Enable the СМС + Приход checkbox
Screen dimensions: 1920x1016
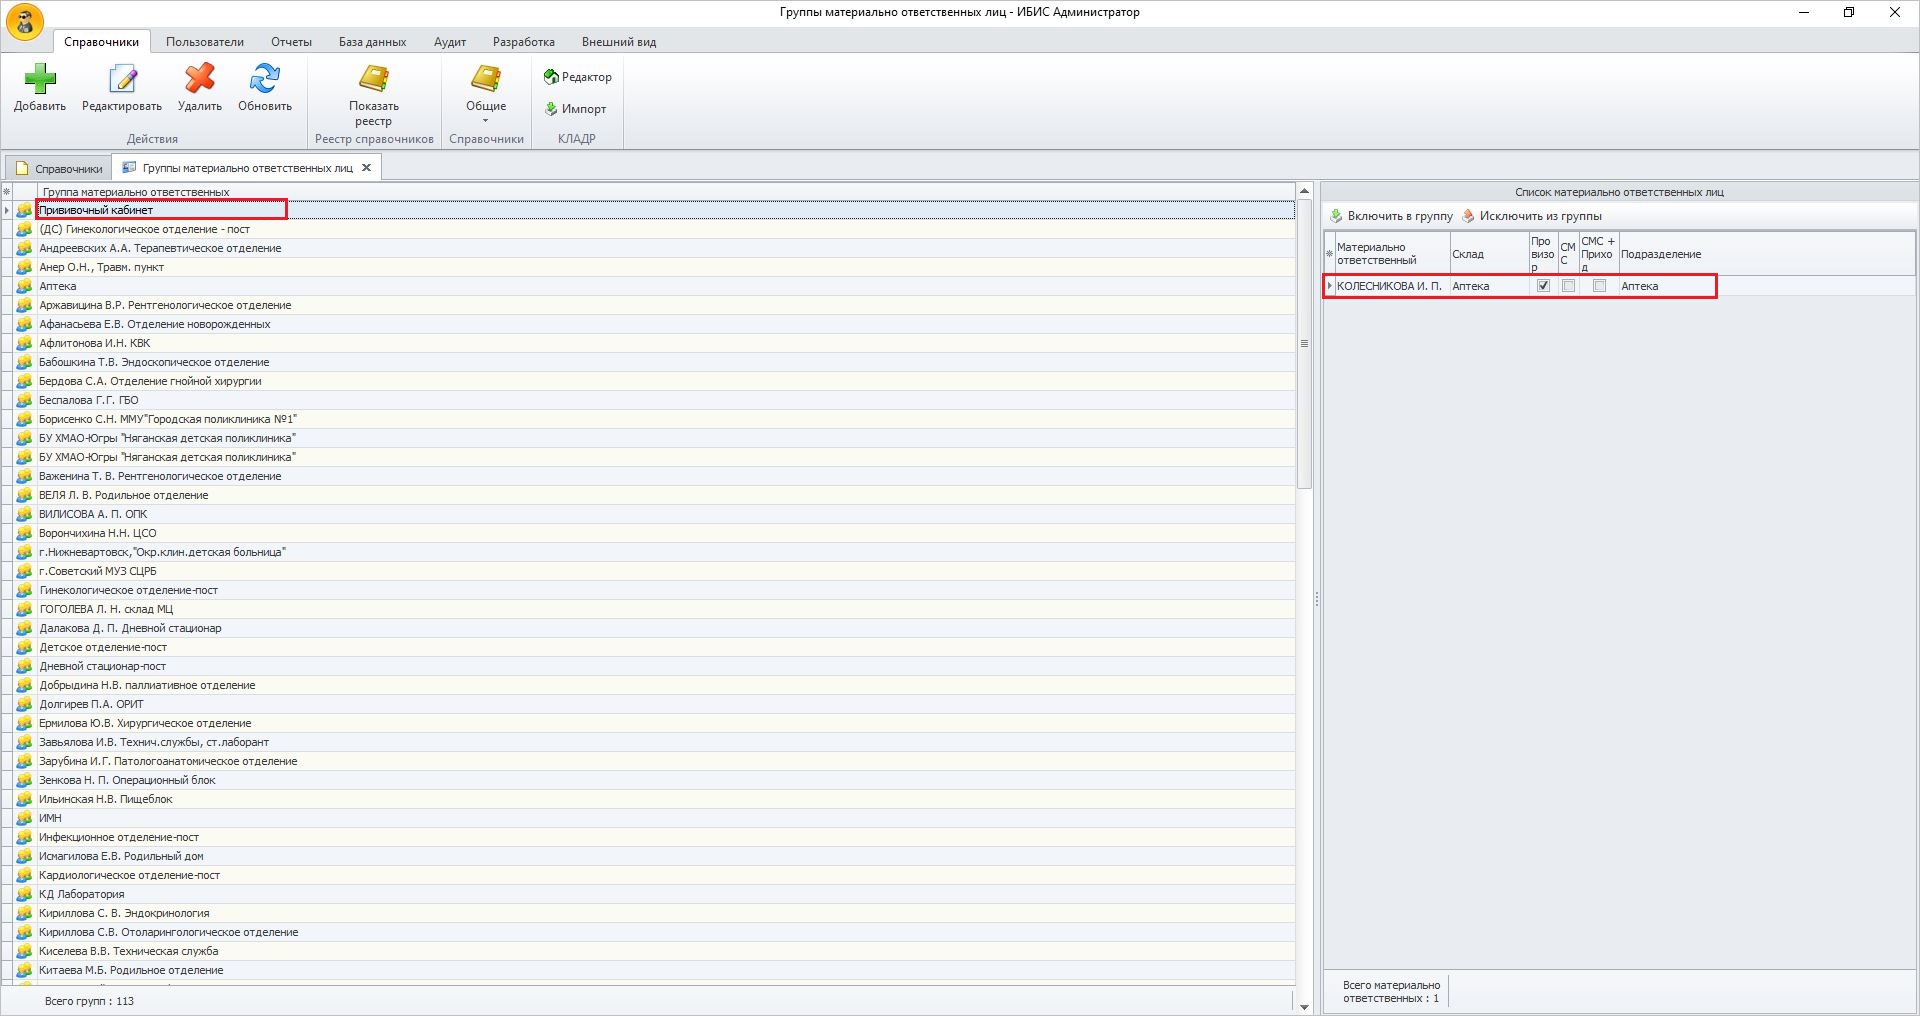(1599, 286)
